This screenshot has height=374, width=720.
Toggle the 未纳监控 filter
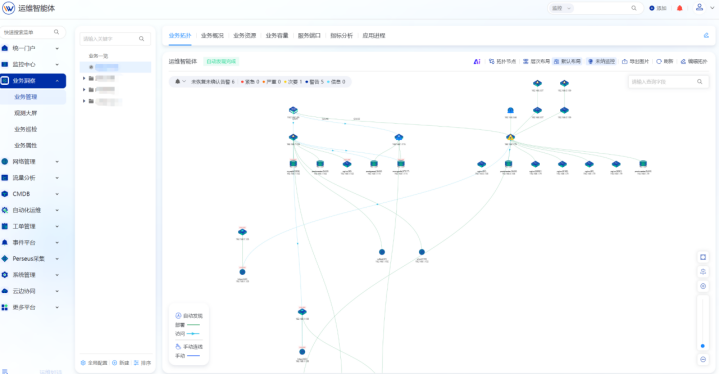(x=601, y=62)
